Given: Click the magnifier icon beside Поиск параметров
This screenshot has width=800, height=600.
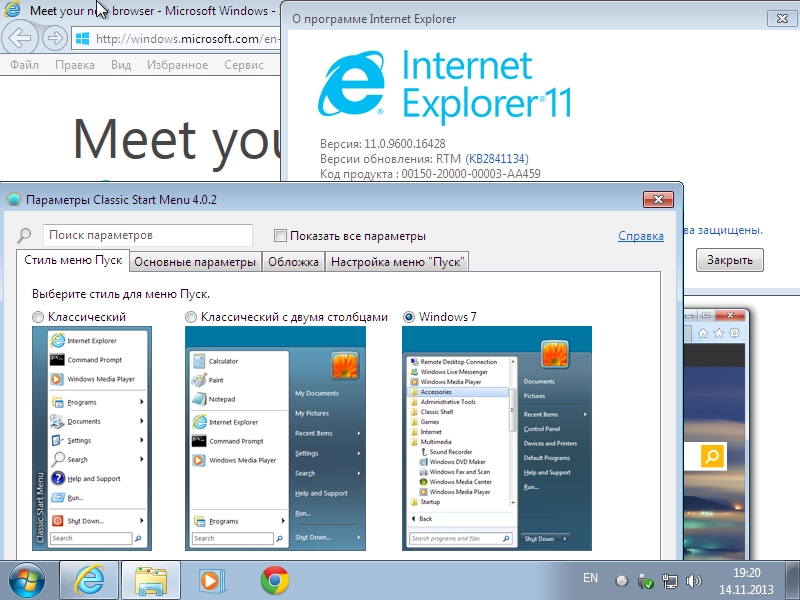Looking at the screenshot, I should click(24, 235).
